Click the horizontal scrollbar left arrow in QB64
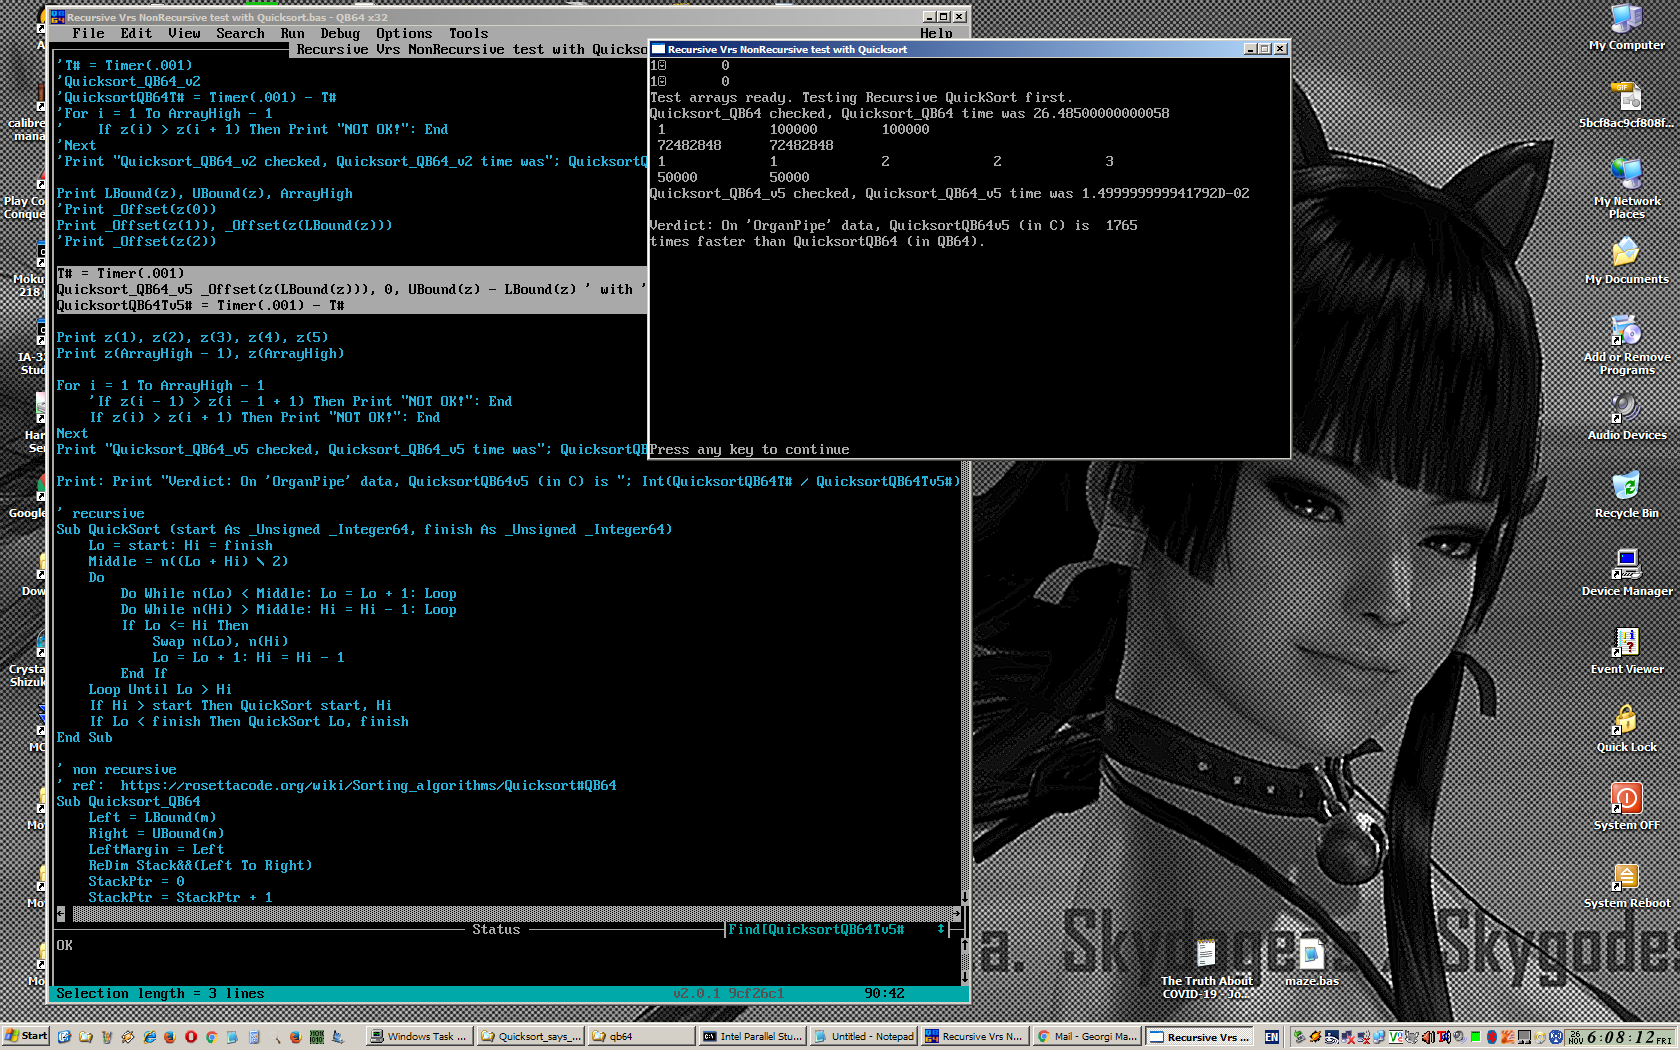This screenshot has width=1680, height=1050. click(61, 913)
